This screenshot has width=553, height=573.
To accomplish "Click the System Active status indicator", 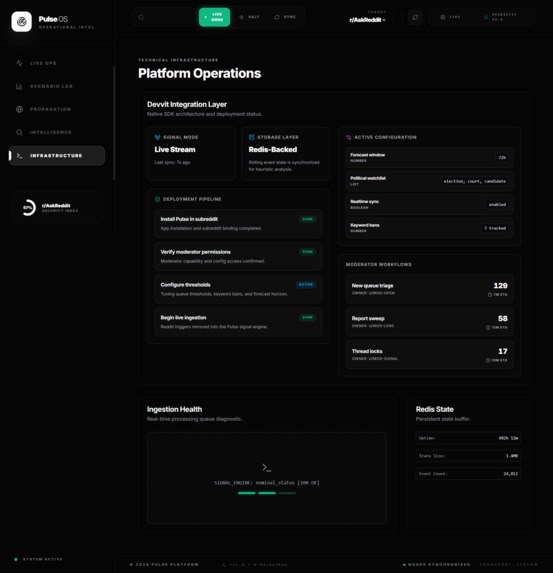I will [x=38, y=559].
